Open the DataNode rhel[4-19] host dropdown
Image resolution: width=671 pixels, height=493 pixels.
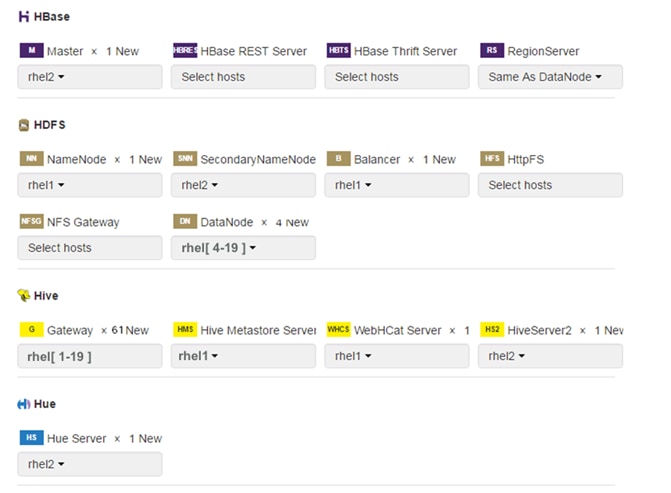click(x=243, y=248)
